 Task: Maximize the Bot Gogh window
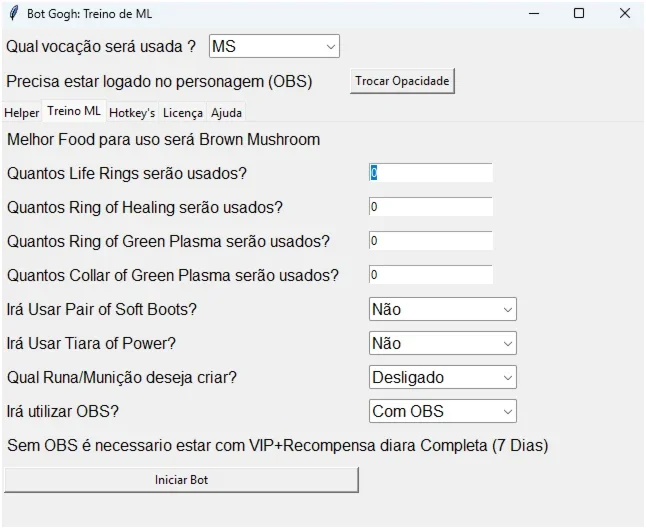coord(579,14)
